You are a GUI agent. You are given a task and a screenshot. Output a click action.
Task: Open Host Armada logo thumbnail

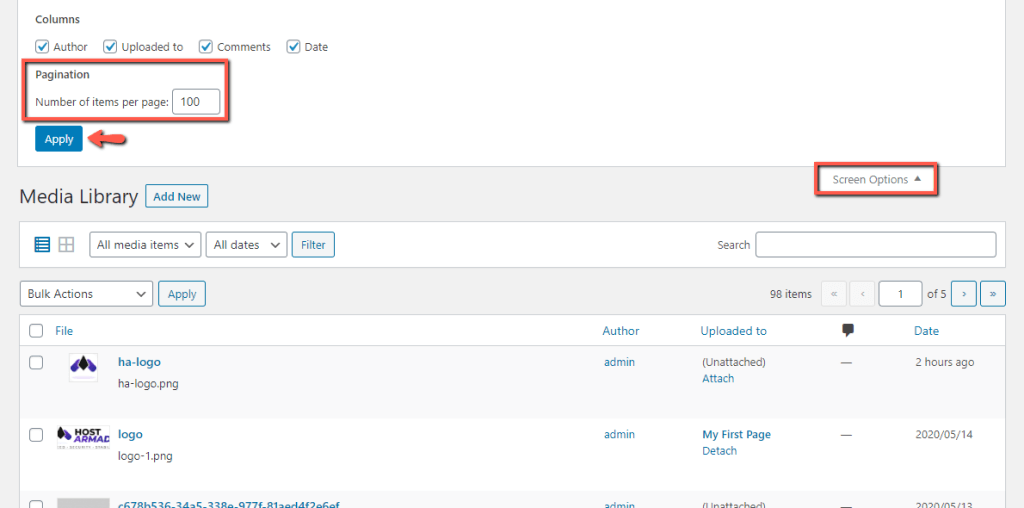(x=84, y=437)
